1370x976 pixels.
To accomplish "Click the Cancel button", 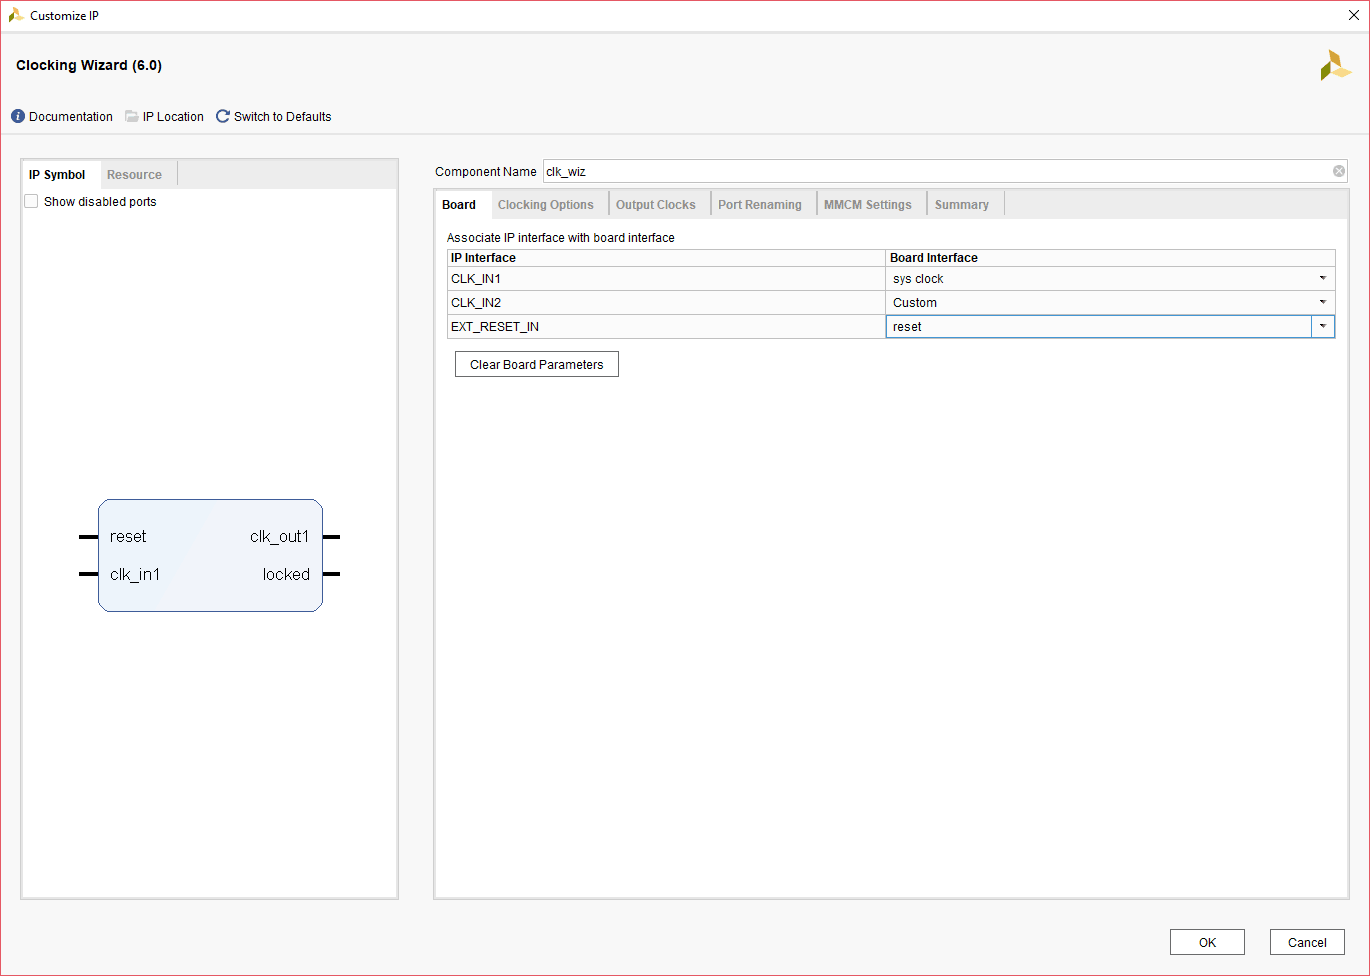I will (x=1307, y=943).
